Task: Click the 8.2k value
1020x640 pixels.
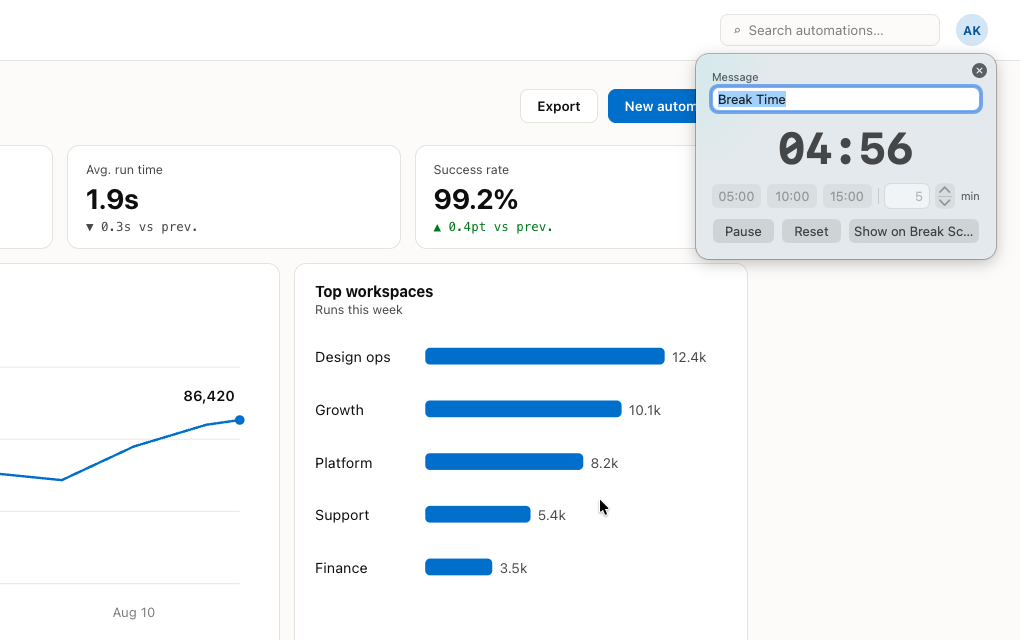Action: (604, 463)
